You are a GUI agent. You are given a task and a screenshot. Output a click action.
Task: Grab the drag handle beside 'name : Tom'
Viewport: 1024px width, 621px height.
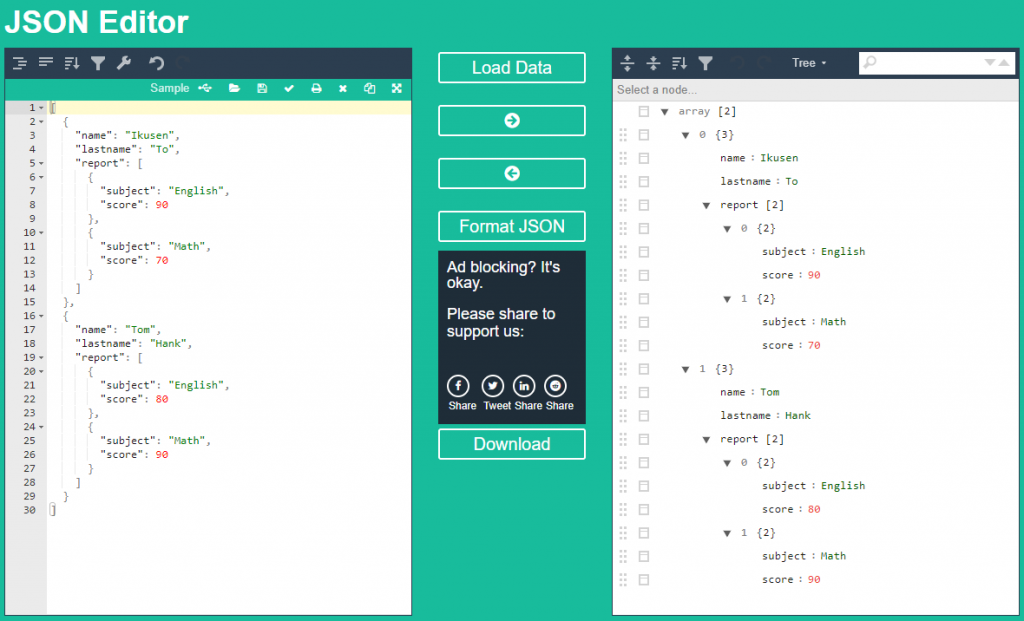[623, 392]
